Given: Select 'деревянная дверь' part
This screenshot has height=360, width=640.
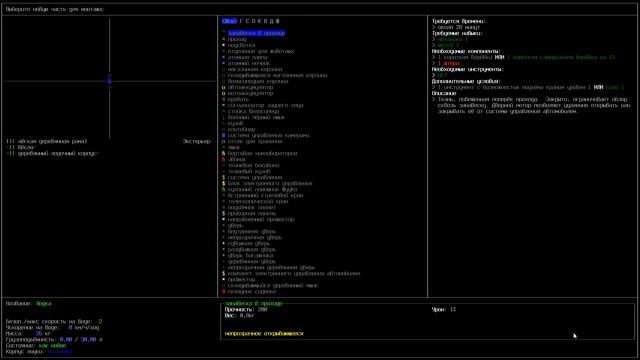Looking at the screenshot, I should point(252,261).
